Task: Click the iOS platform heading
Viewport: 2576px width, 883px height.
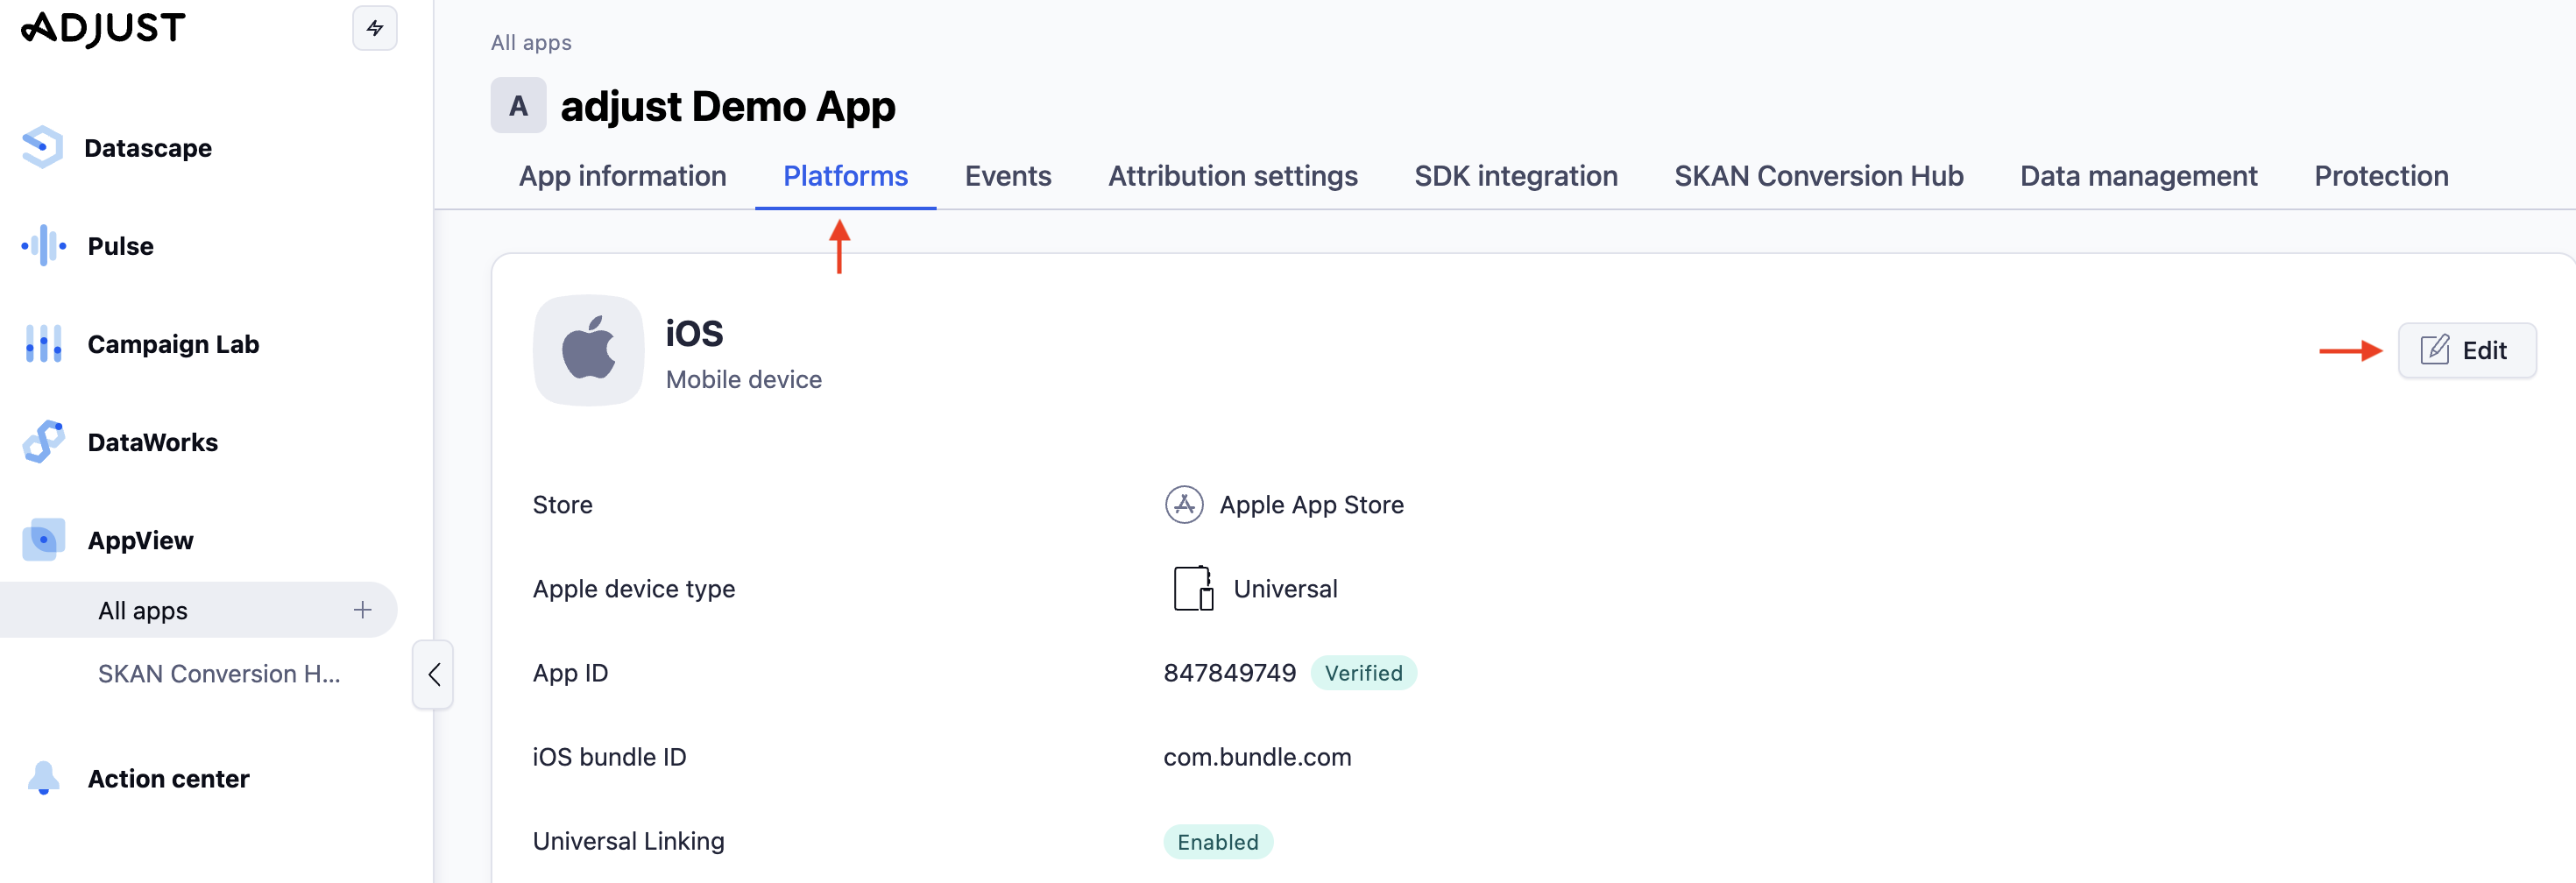Action: pyautogui.click(x=694, y=333)
